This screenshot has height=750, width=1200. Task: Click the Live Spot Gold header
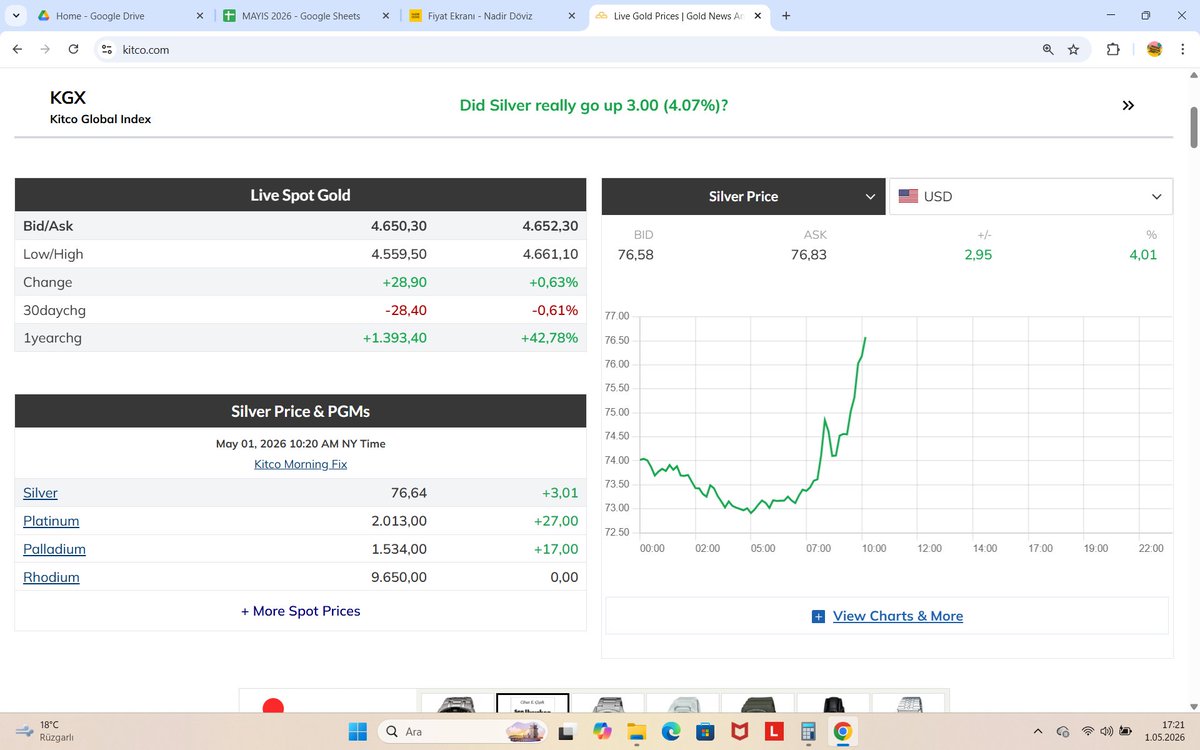coord(300,195)
